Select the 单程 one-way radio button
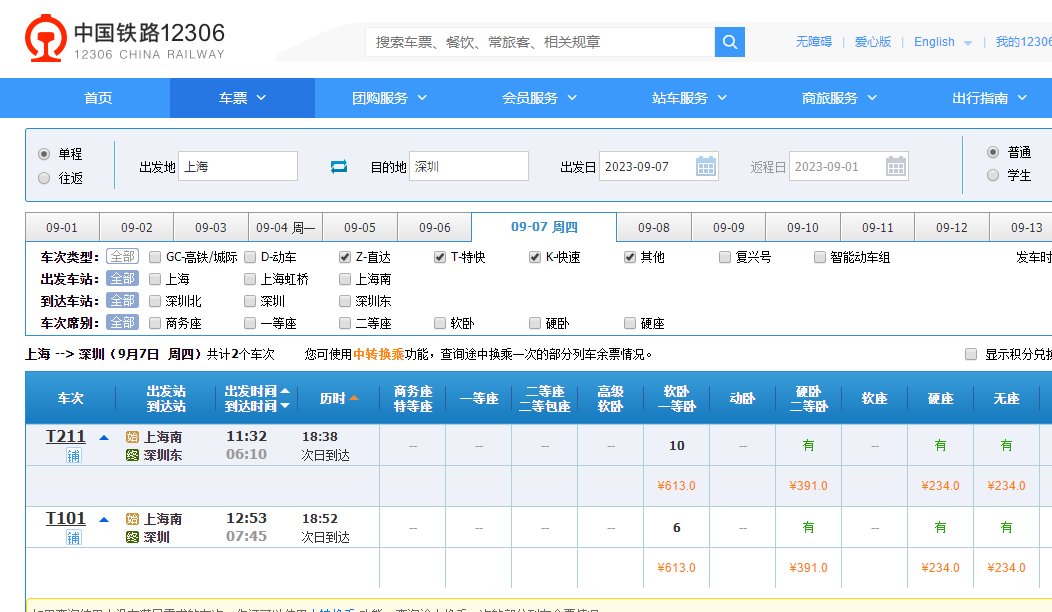Viewport: 1052px width, 612px height. point(44,154)
